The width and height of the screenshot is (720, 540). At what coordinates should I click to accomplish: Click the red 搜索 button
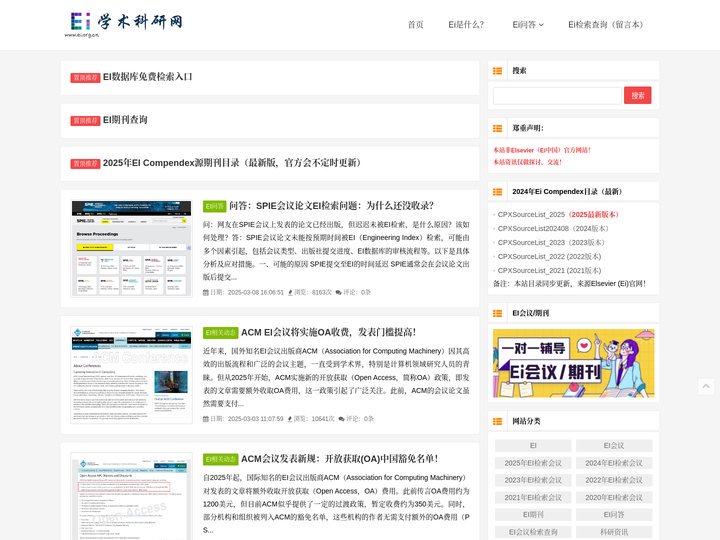click(x=637, y=96)
